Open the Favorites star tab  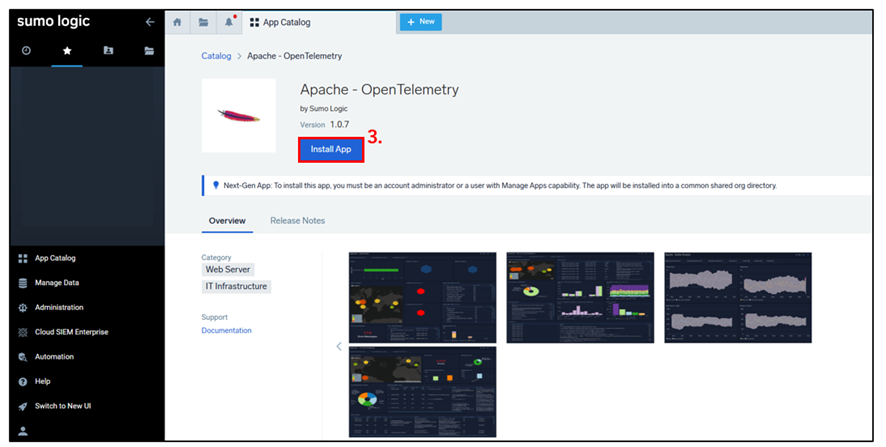[x=67, y=51]
